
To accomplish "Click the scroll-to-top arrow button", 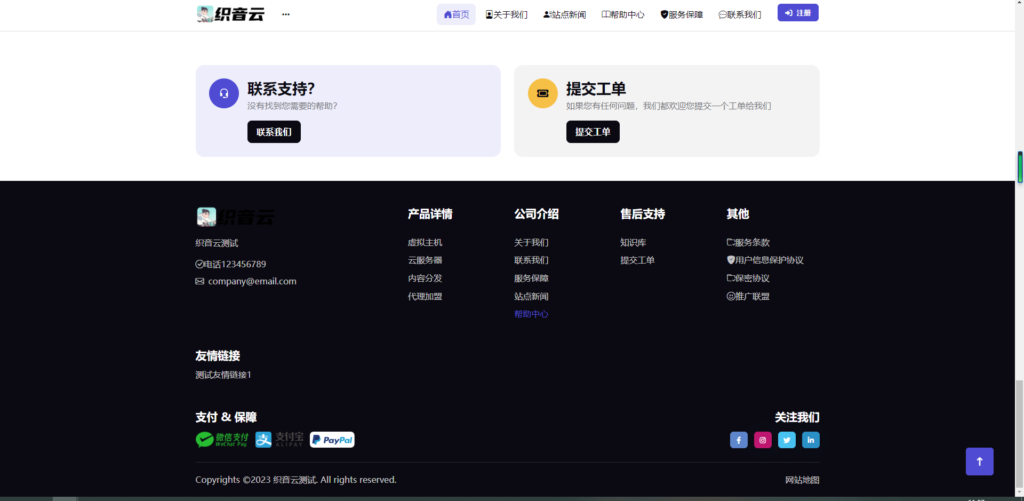I will click(979, 461).
